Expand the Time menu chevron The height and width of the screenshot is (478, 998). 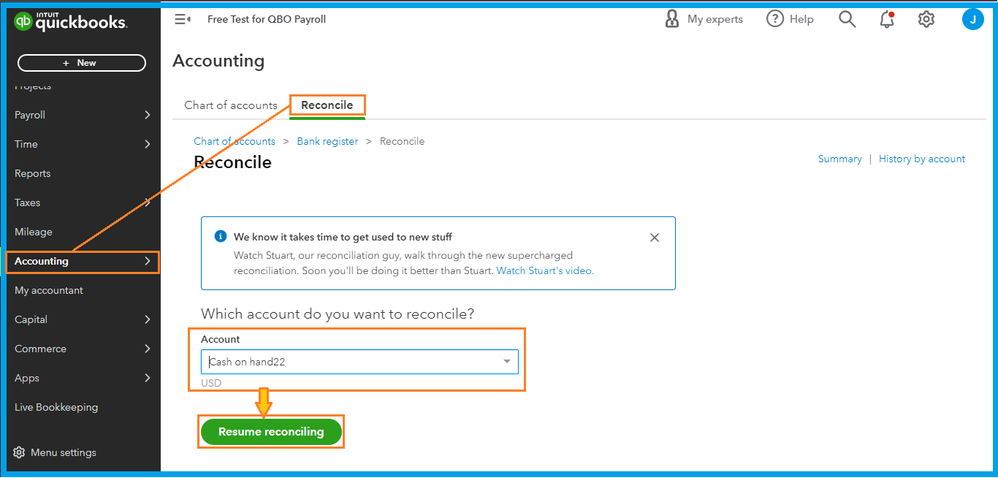tap(147, 144)
